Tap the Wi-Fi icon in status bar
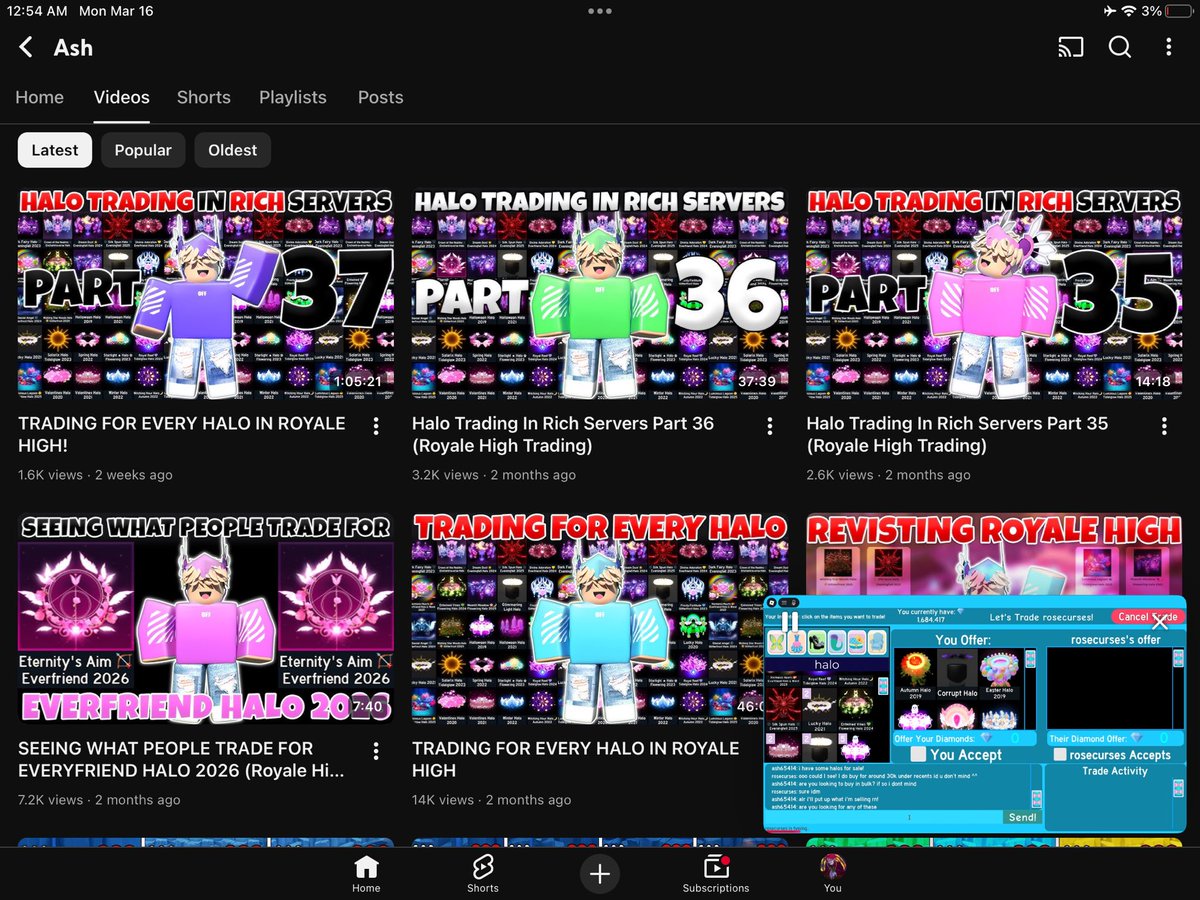 point(1128,11)
